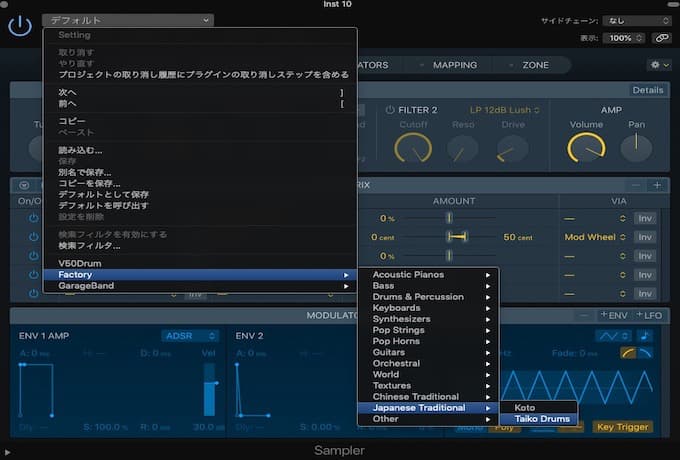
Task: Expand the Chinese Traditional submenu
Action: (428, 397)
